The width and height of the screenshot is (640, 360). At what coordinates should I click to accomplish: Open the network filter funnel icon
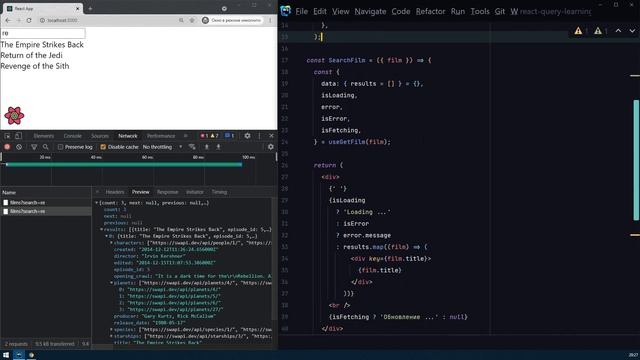click(x=34, y=147)
